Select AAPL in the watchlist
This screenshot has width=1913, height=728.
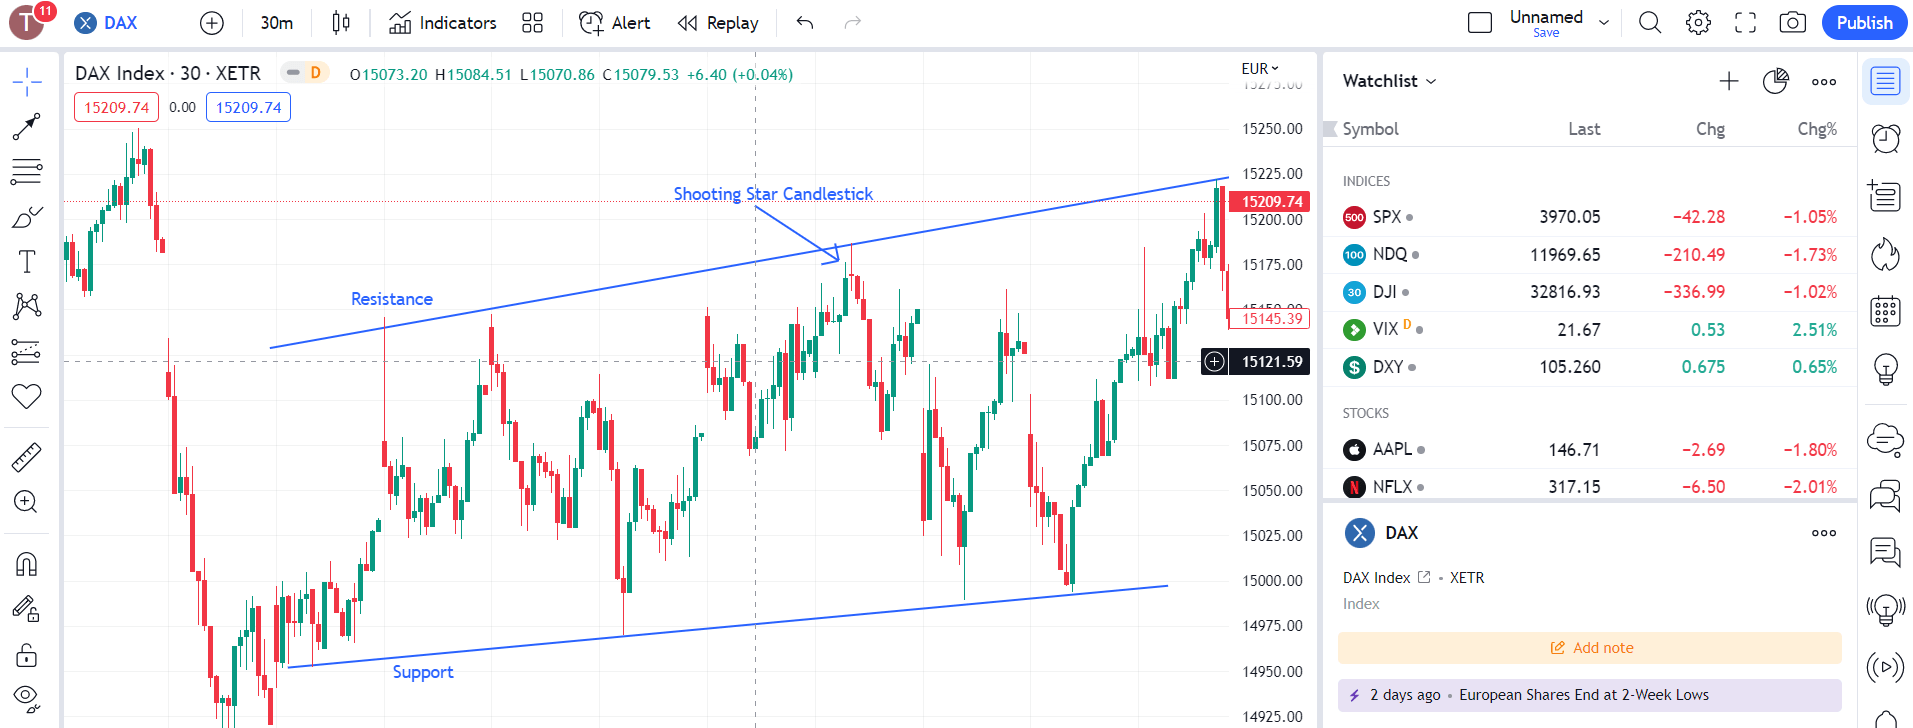(1590, 450)
